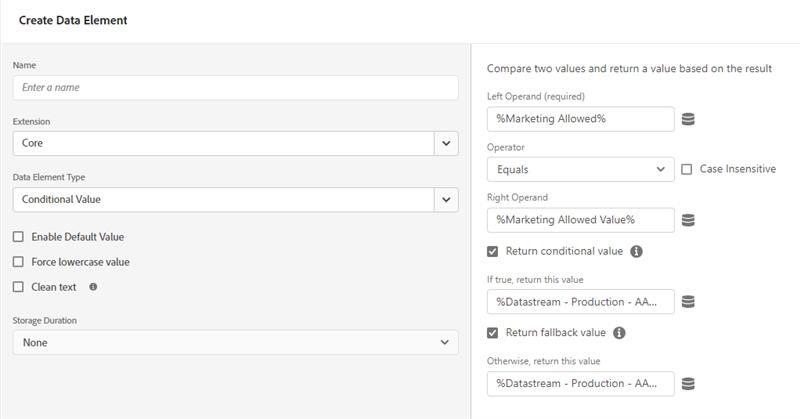
Task: Open the Operator dropdown showing Equals
Action: click(581, 169)
